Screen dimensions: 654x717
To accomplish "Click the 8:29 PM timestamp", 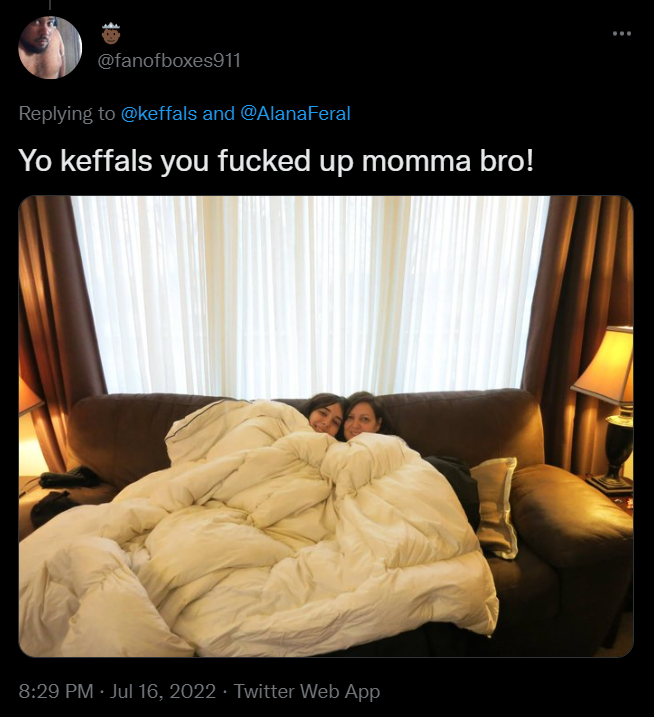I will click(56, 691).
